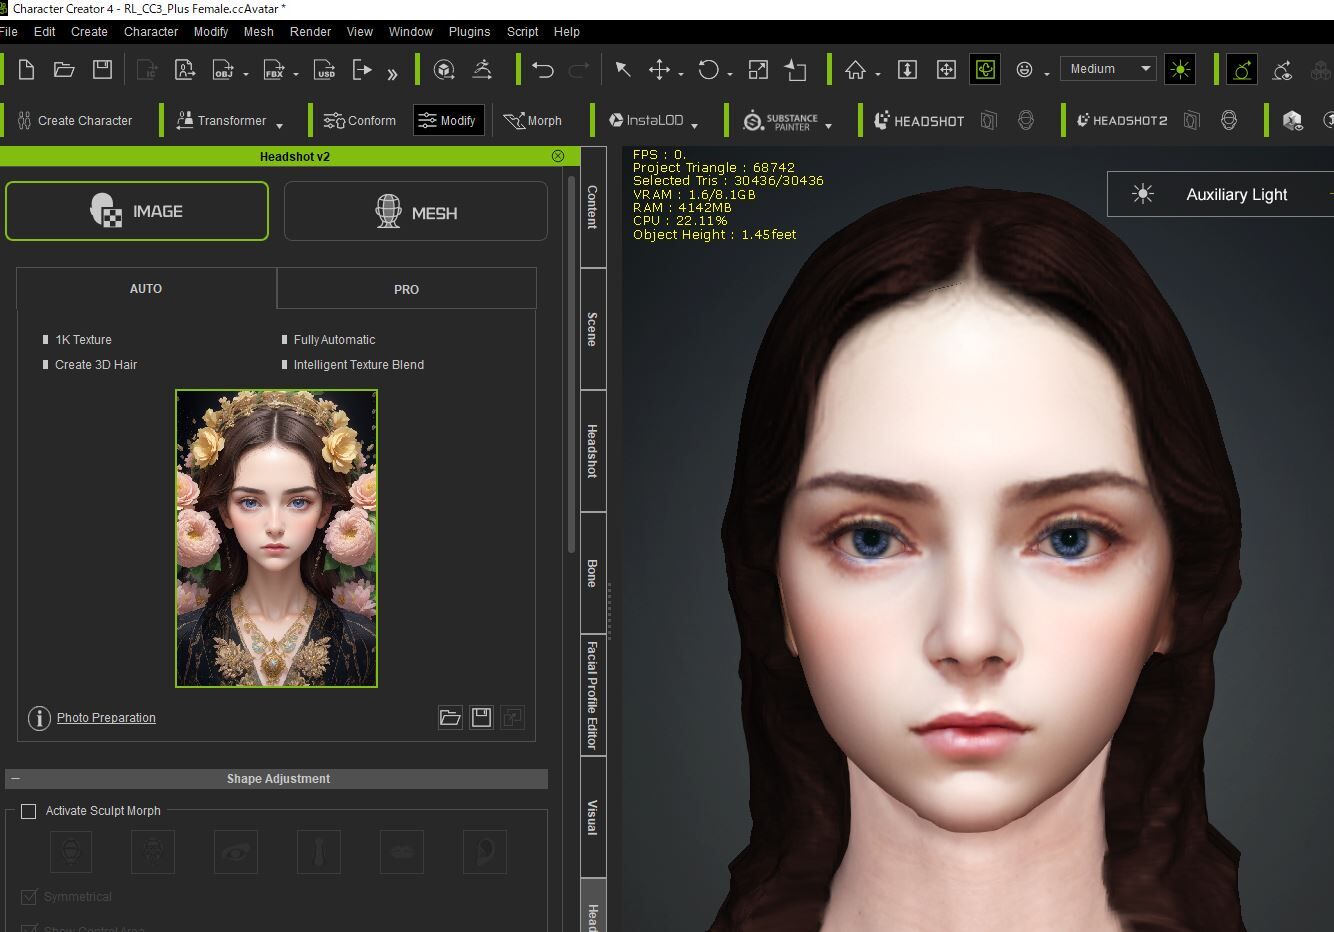Expand the Home view dropdown arrow
Screen dimensions: 1334x932
pos(877,74)
